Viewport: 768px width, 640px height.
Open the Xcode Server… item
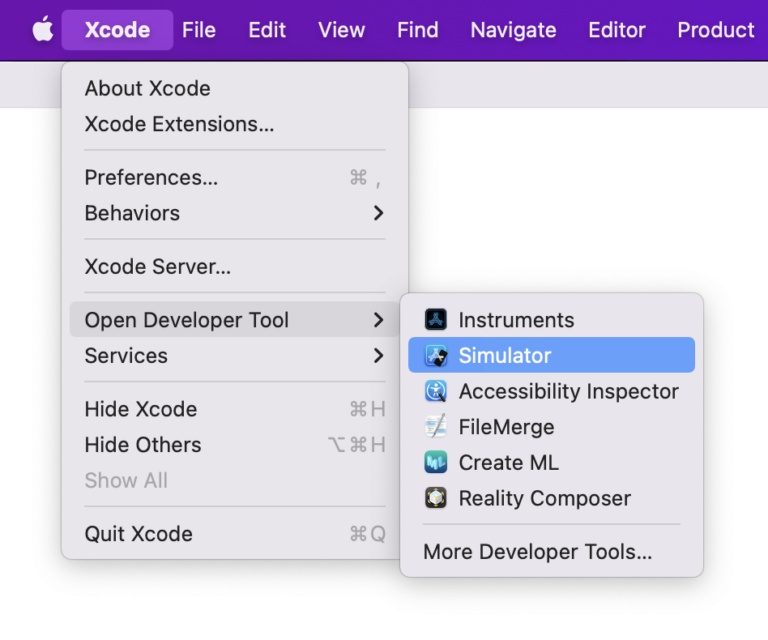click(158, 267)
